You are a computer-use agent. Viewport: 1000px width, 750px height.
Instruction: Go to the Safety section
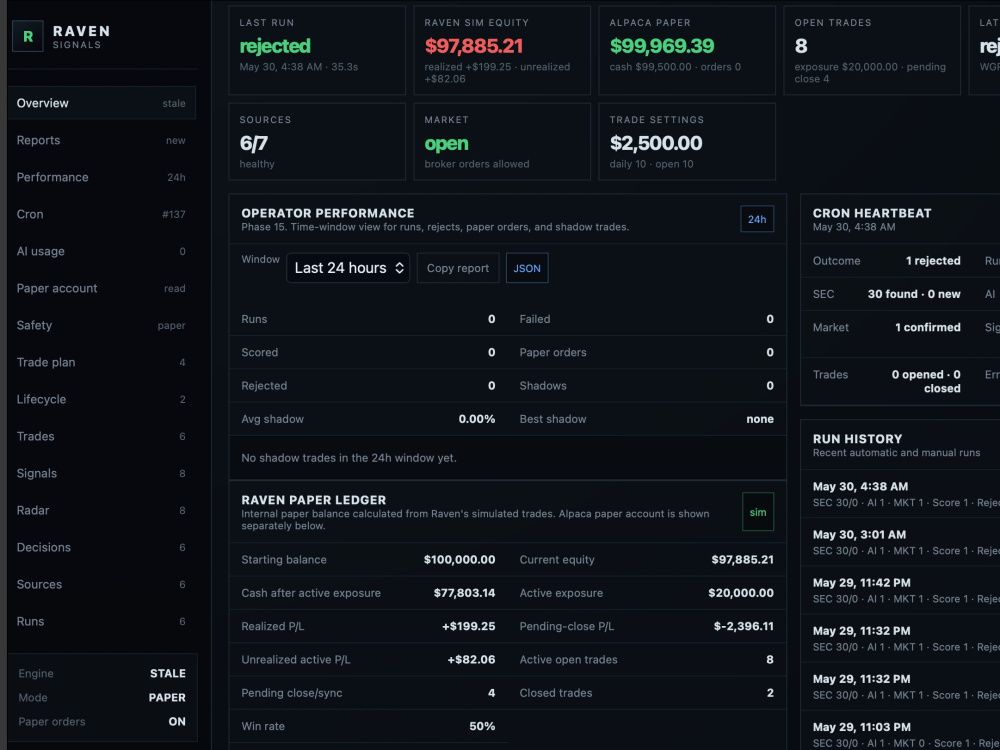pyautogui.click(x=101, y=325)
